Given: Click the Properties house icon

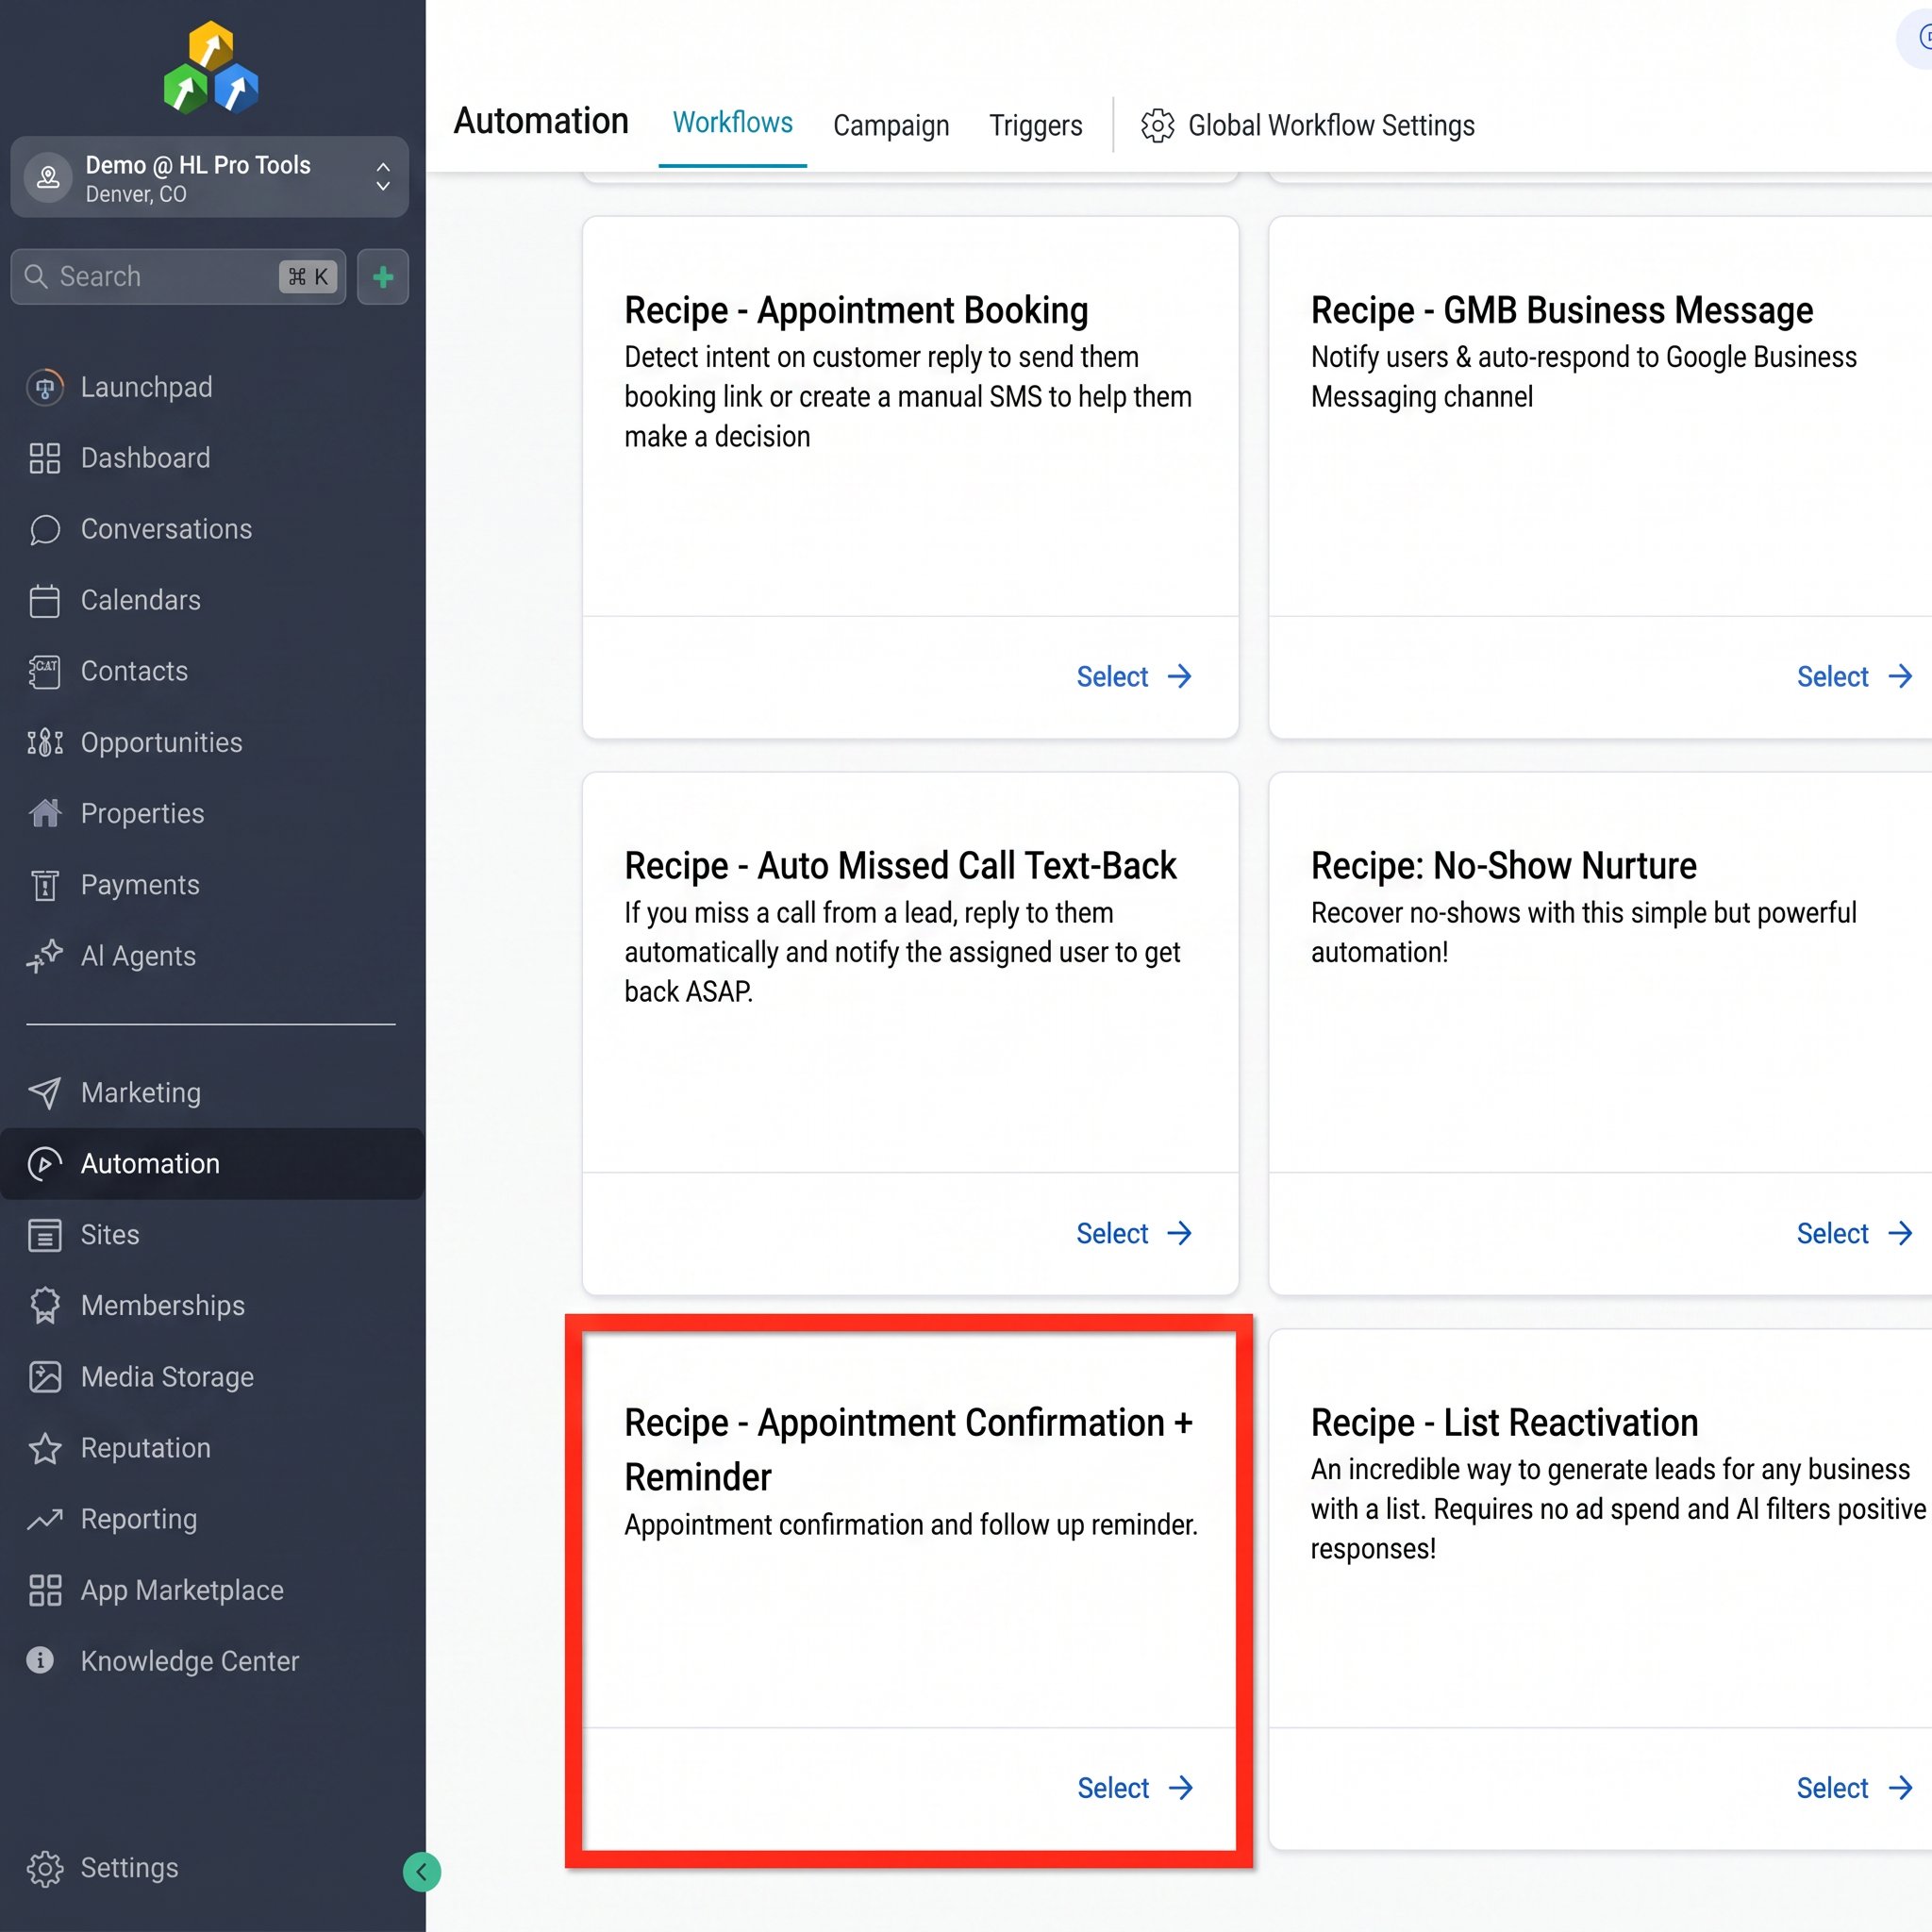Looking at the screenshot, I should [45, 813].
